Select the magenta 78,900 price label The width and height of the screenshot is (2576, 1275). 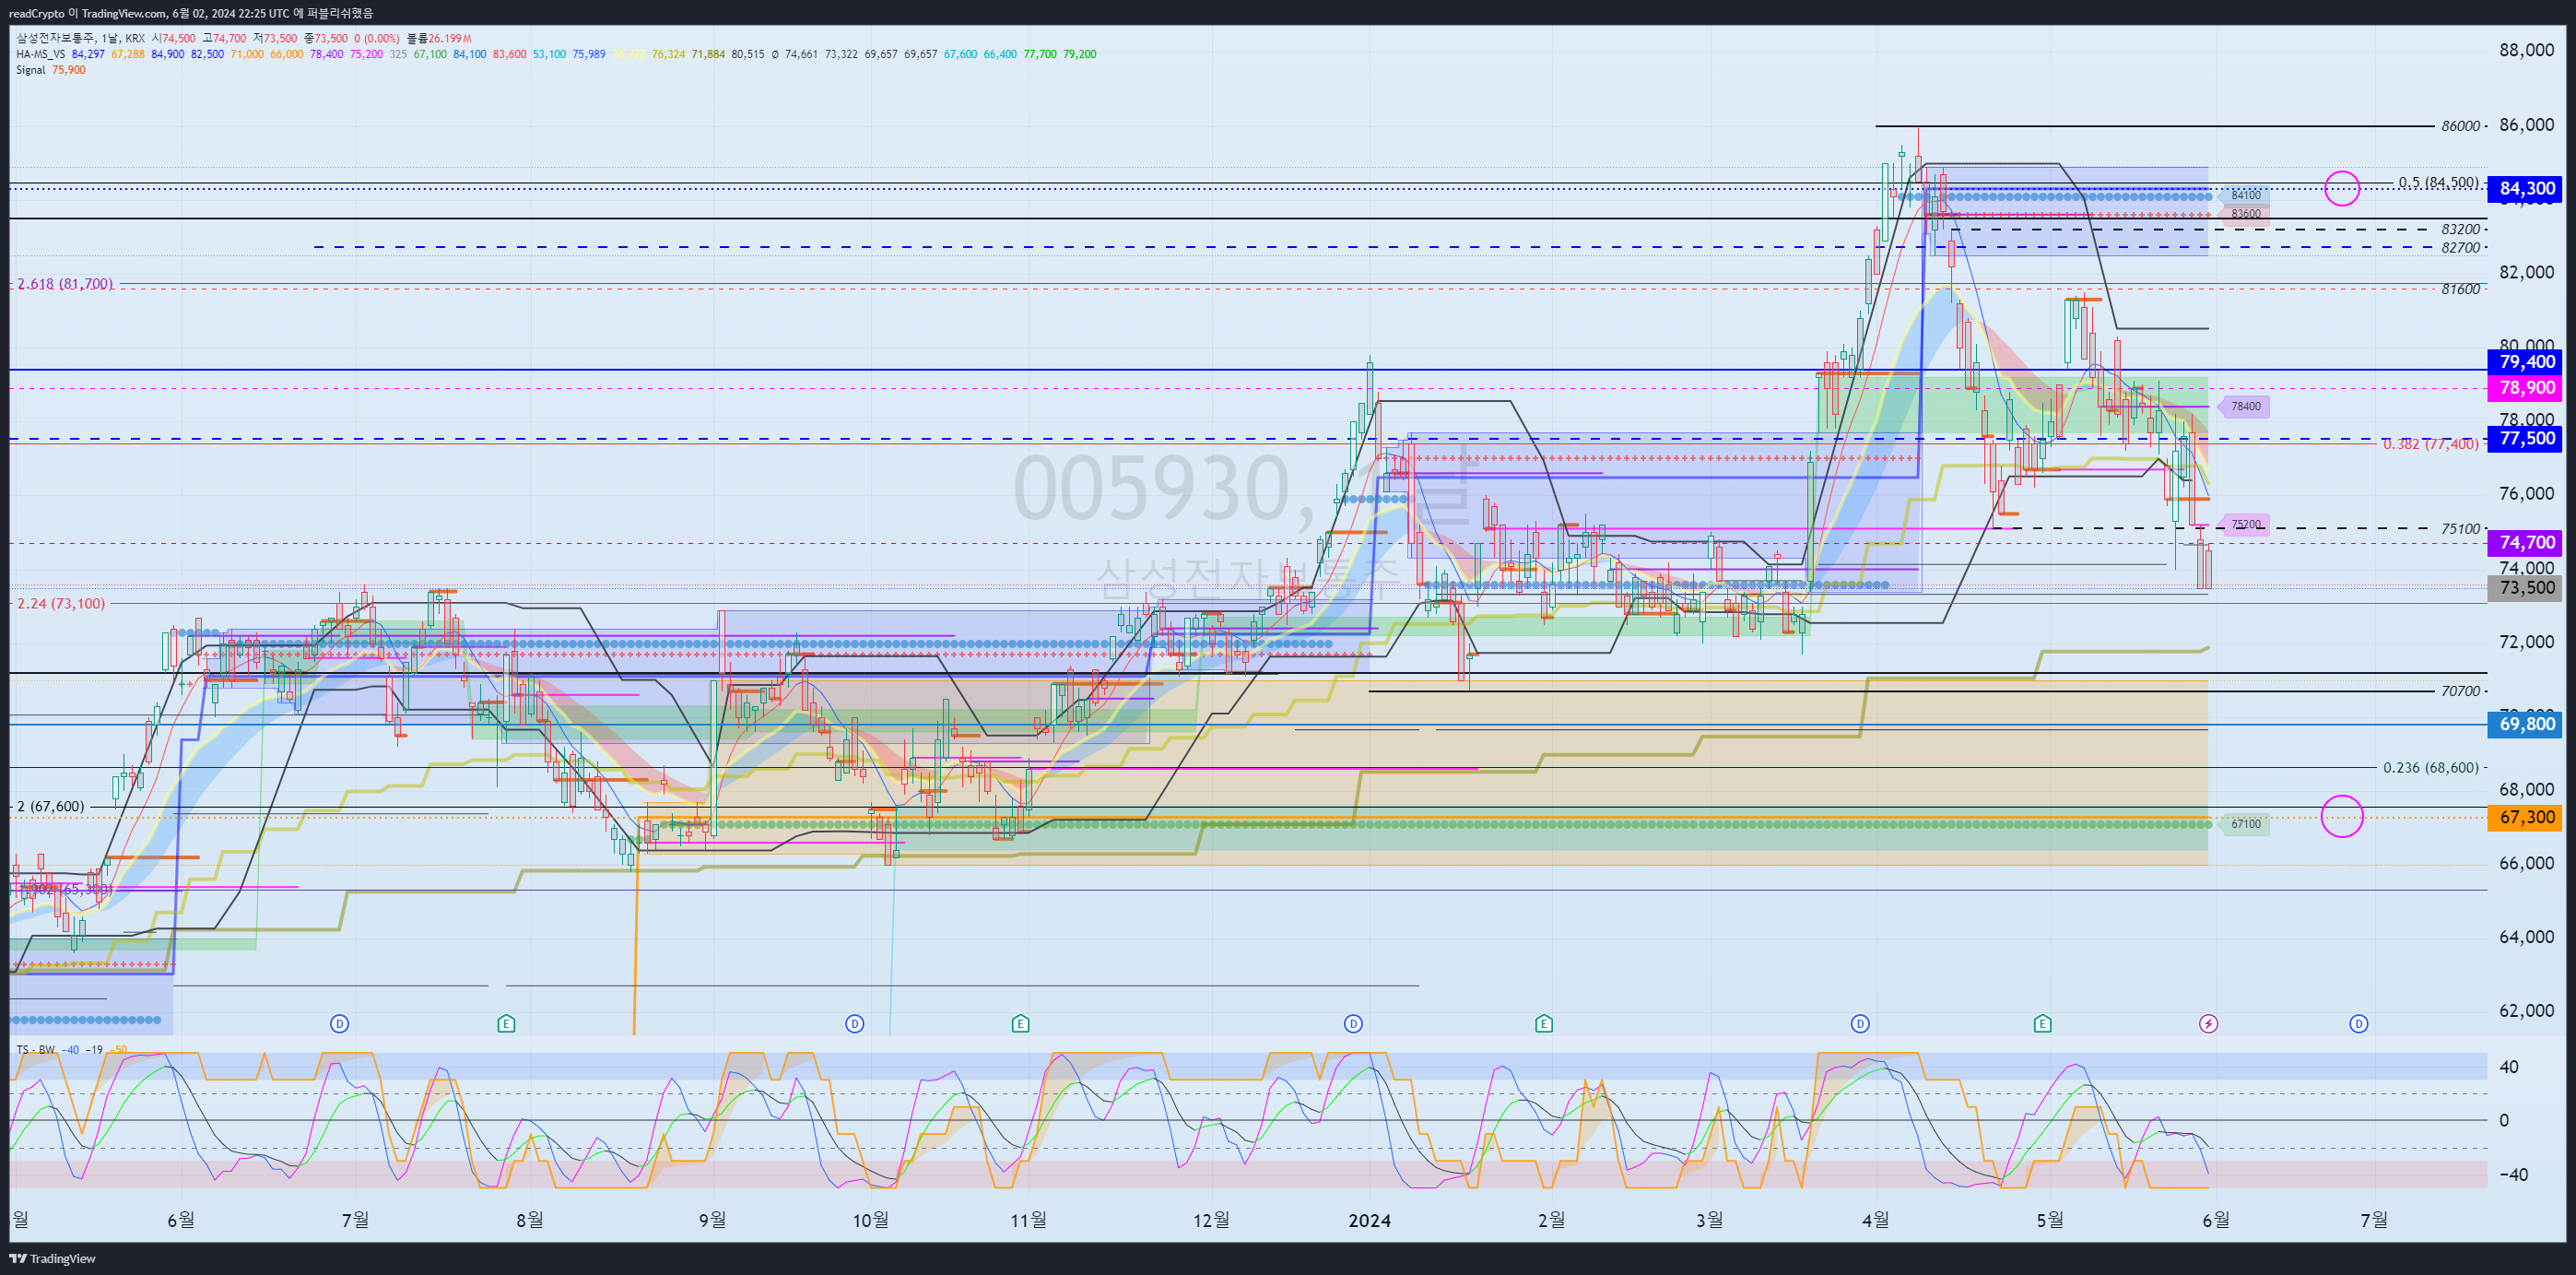[2525, 388]
